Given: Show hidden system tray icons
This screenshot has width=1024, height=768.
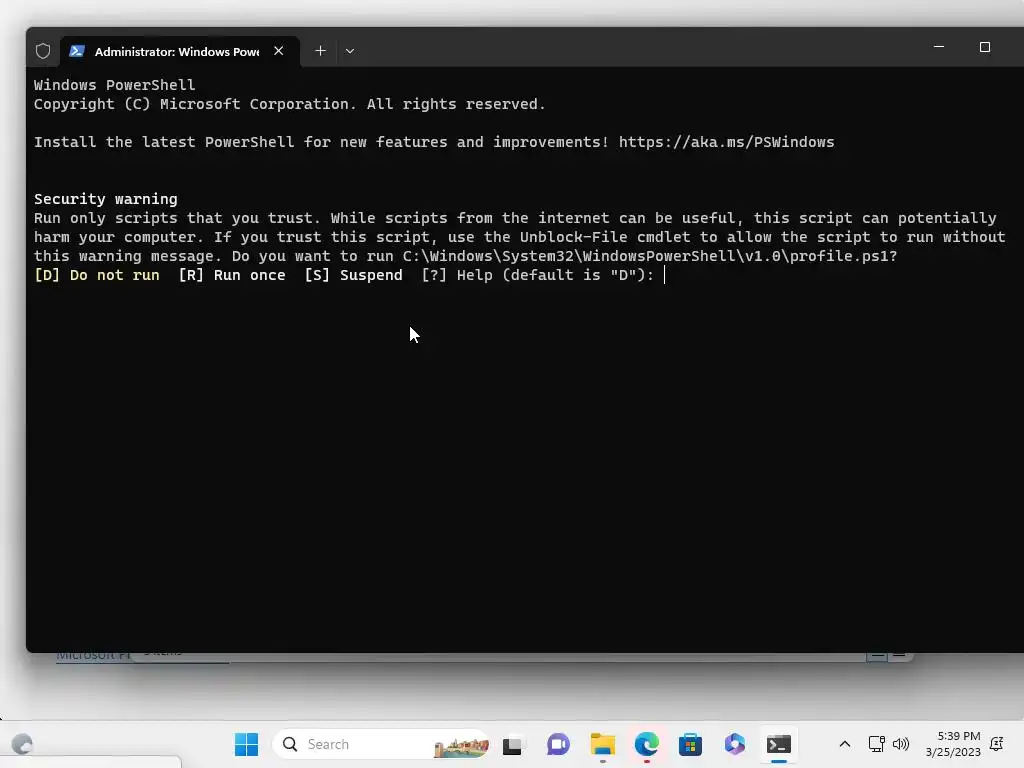Looking at the screenshot, I should (844, 744).
